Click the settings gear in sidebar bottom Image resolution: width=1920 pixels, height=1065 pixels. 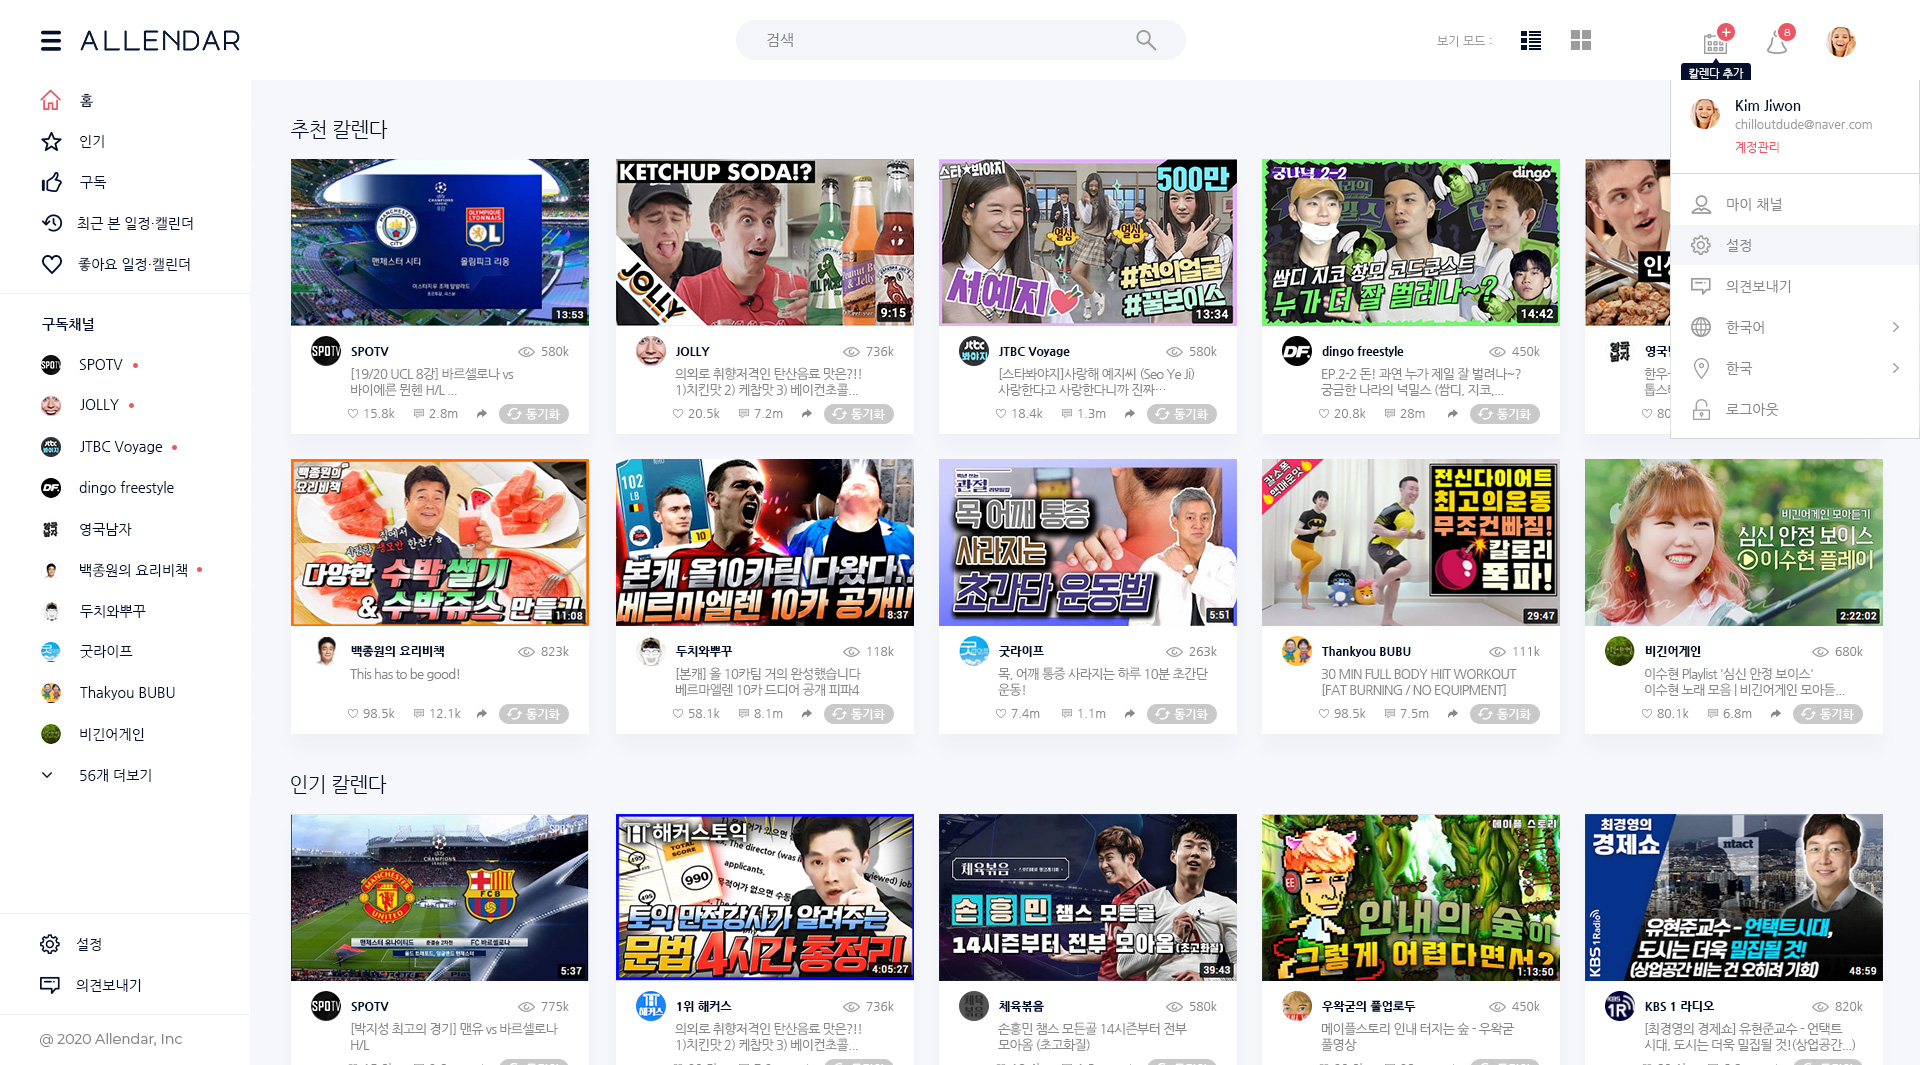click(49, 944)
